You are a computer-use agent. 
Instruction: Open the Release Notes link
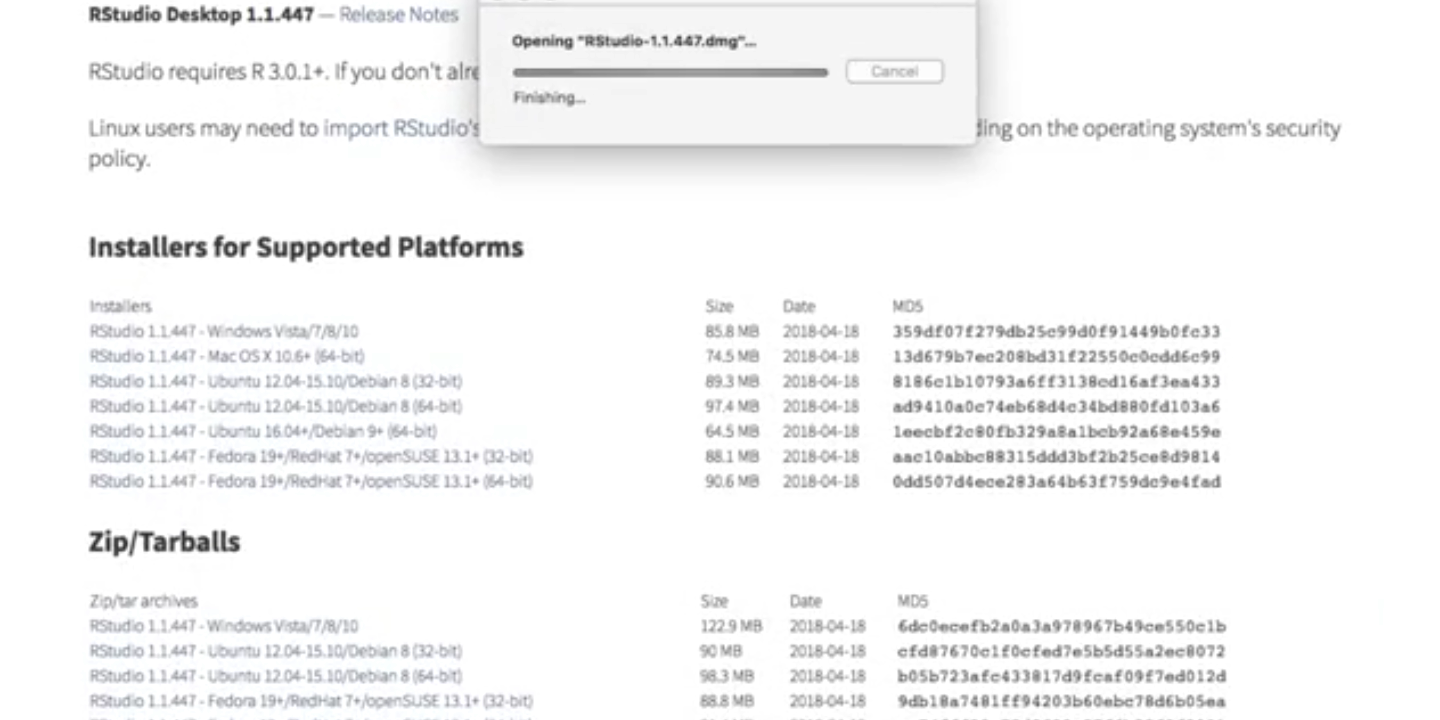coord(398,15)
